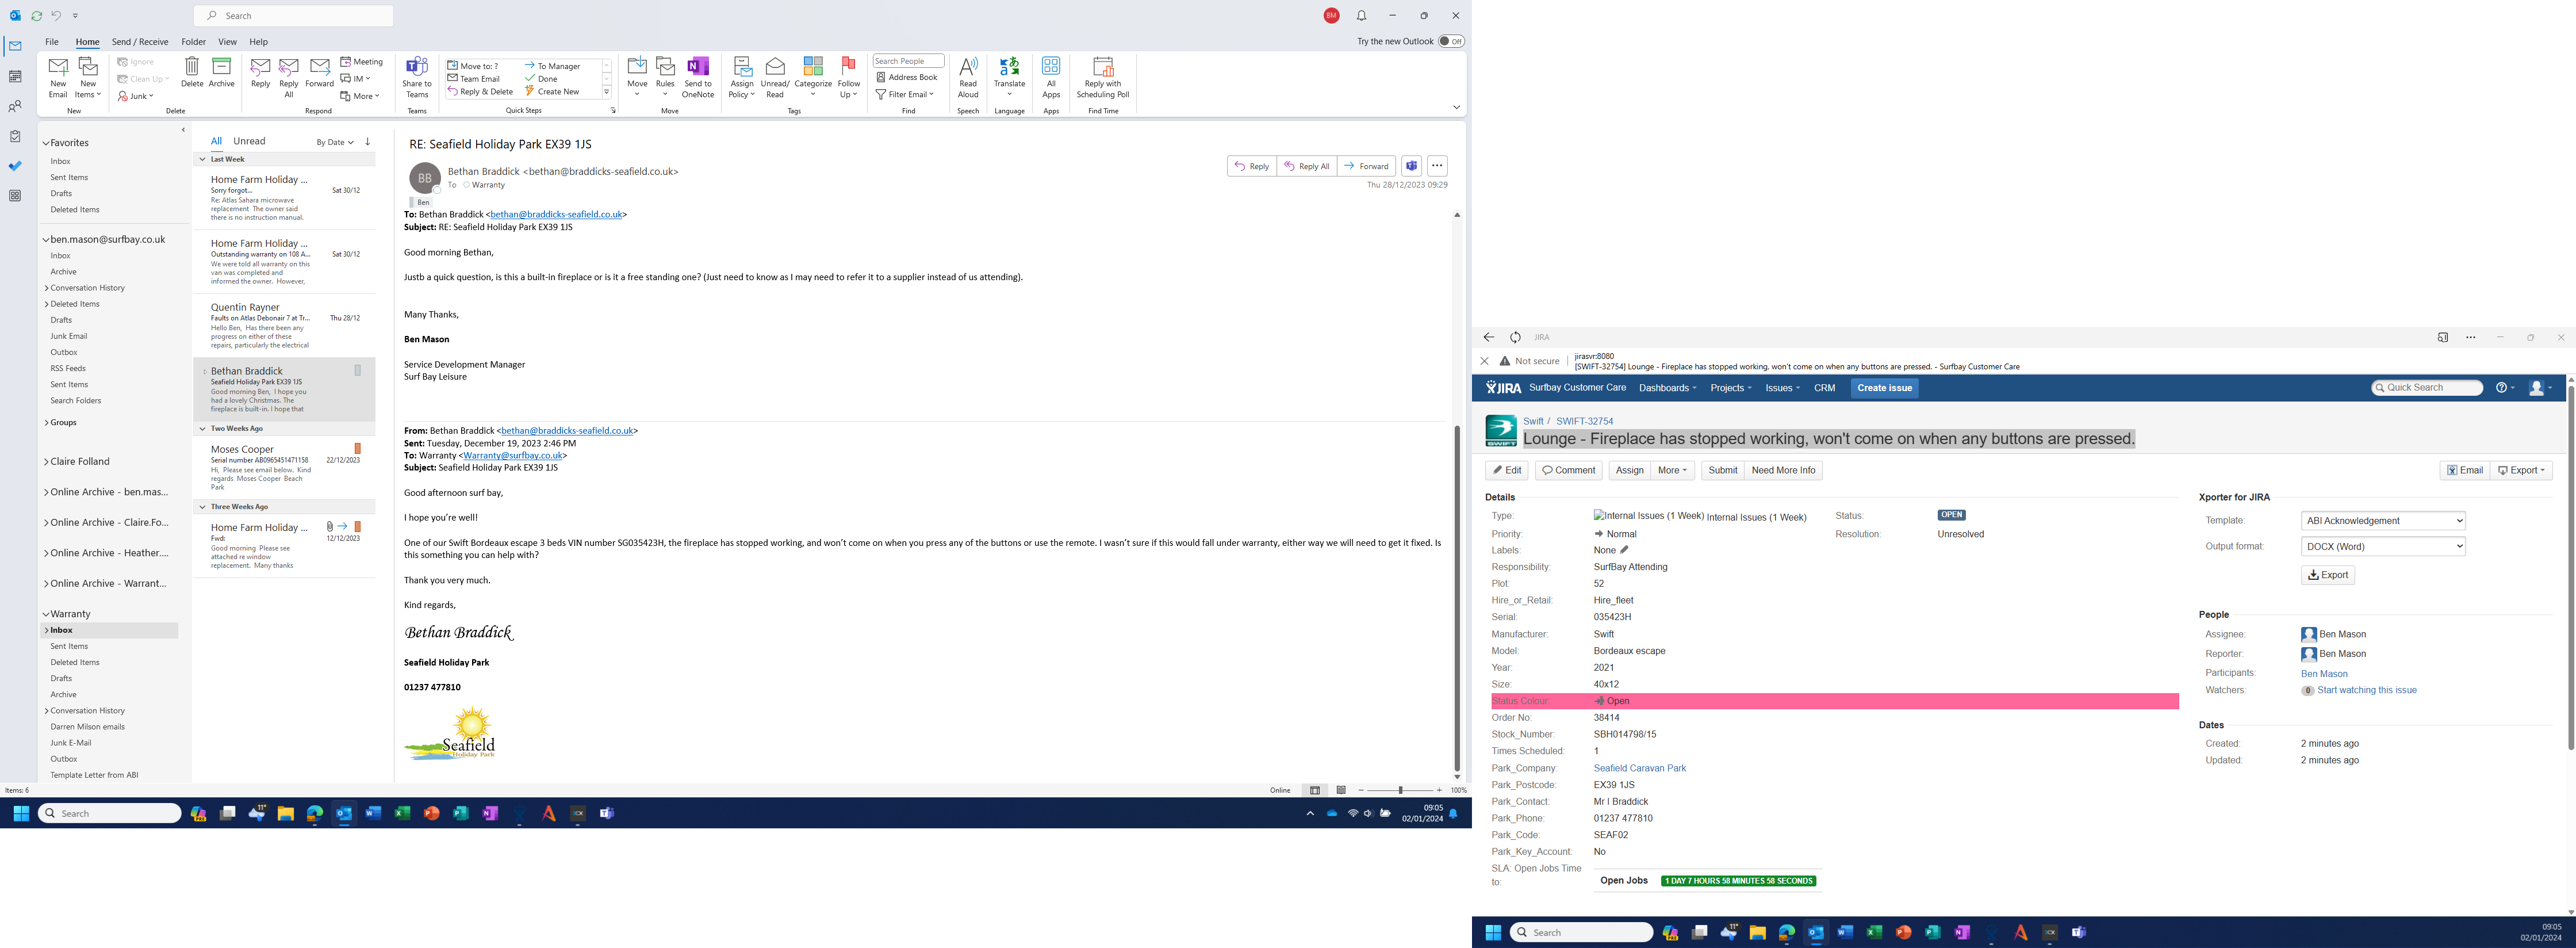
Task: Open the By Date sort dropdown
Action: point(335,142)
